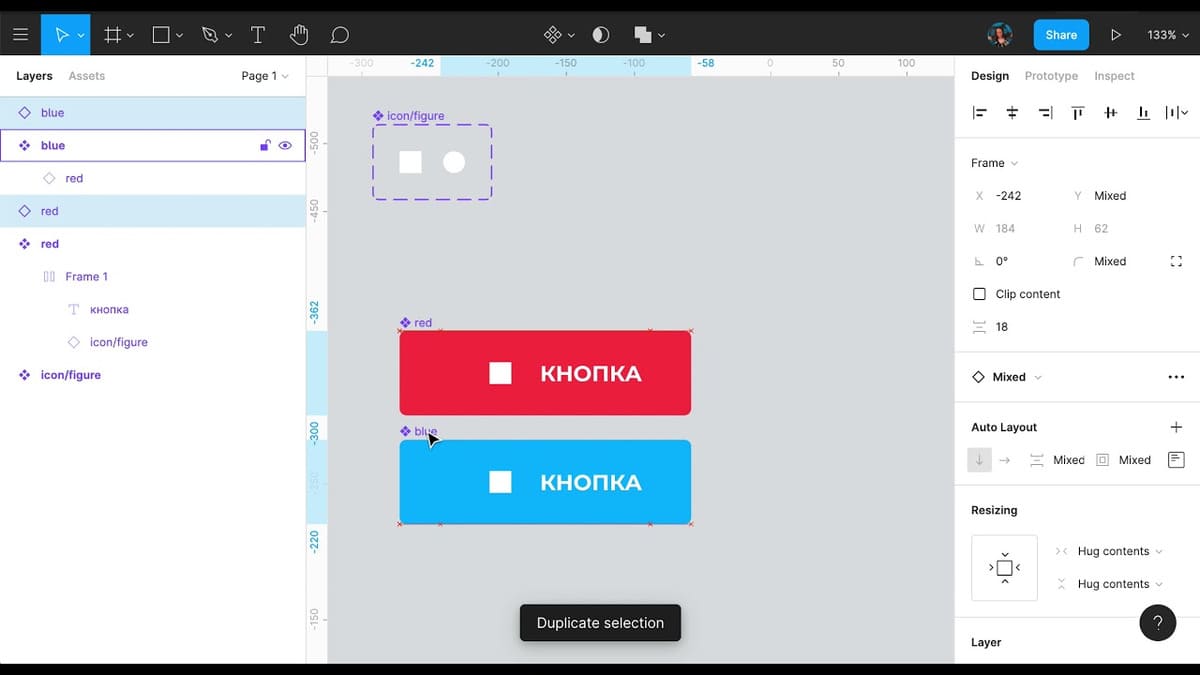Screen dimensions: 1200x675
Task: Open the main hamburger menu
Action: 20,35
